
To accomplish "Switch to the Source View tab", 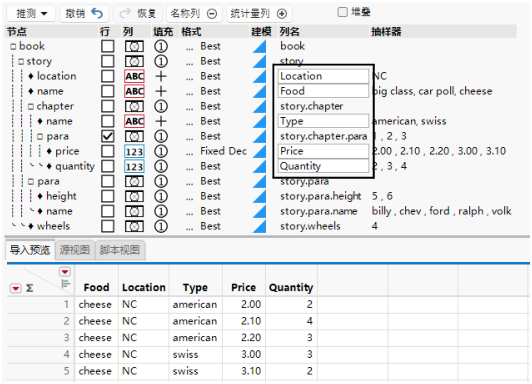I will point(75,250).
